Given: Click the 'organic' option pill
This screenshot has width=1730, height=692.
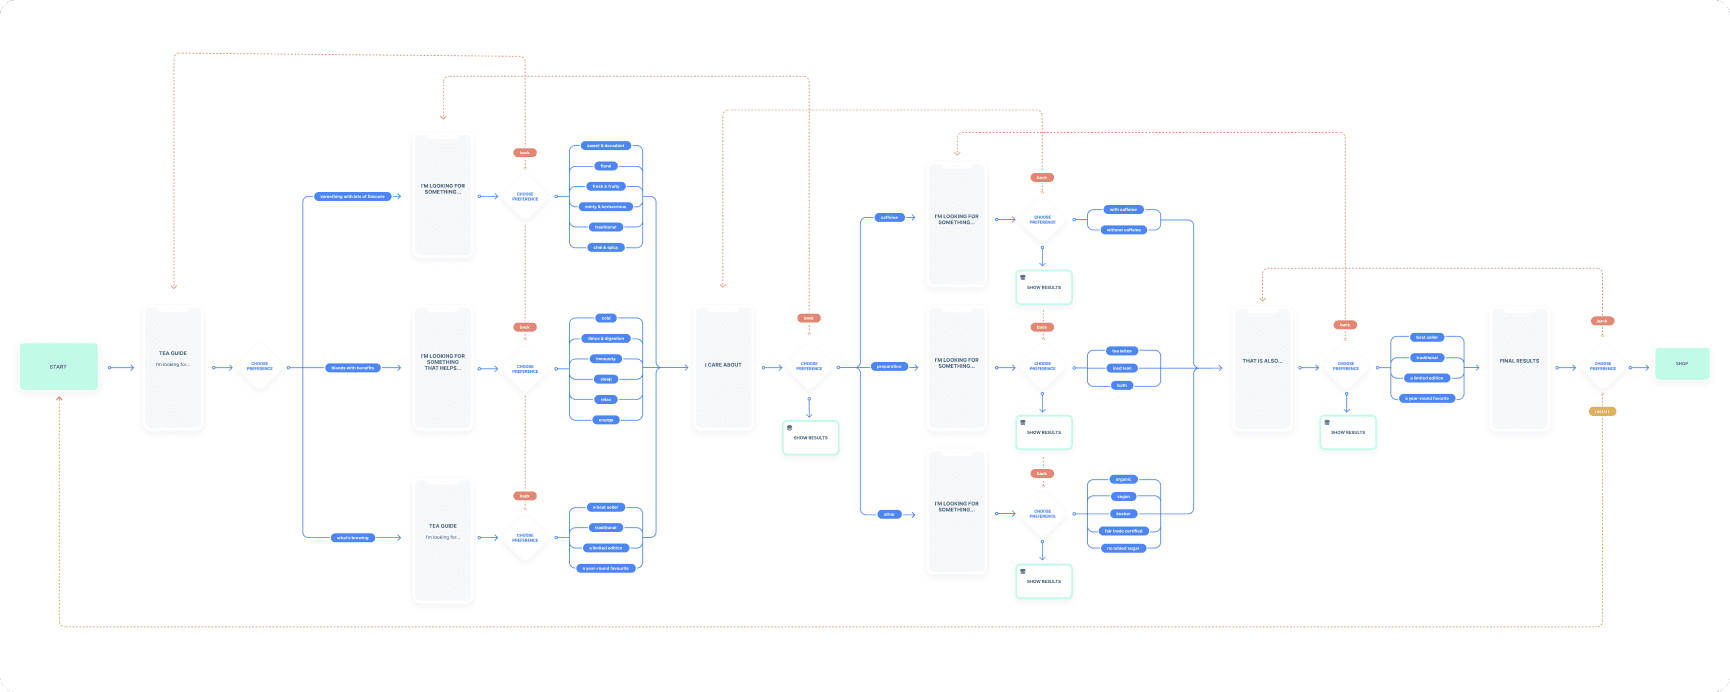Looking at the screenshot, I should point(1123,479).
